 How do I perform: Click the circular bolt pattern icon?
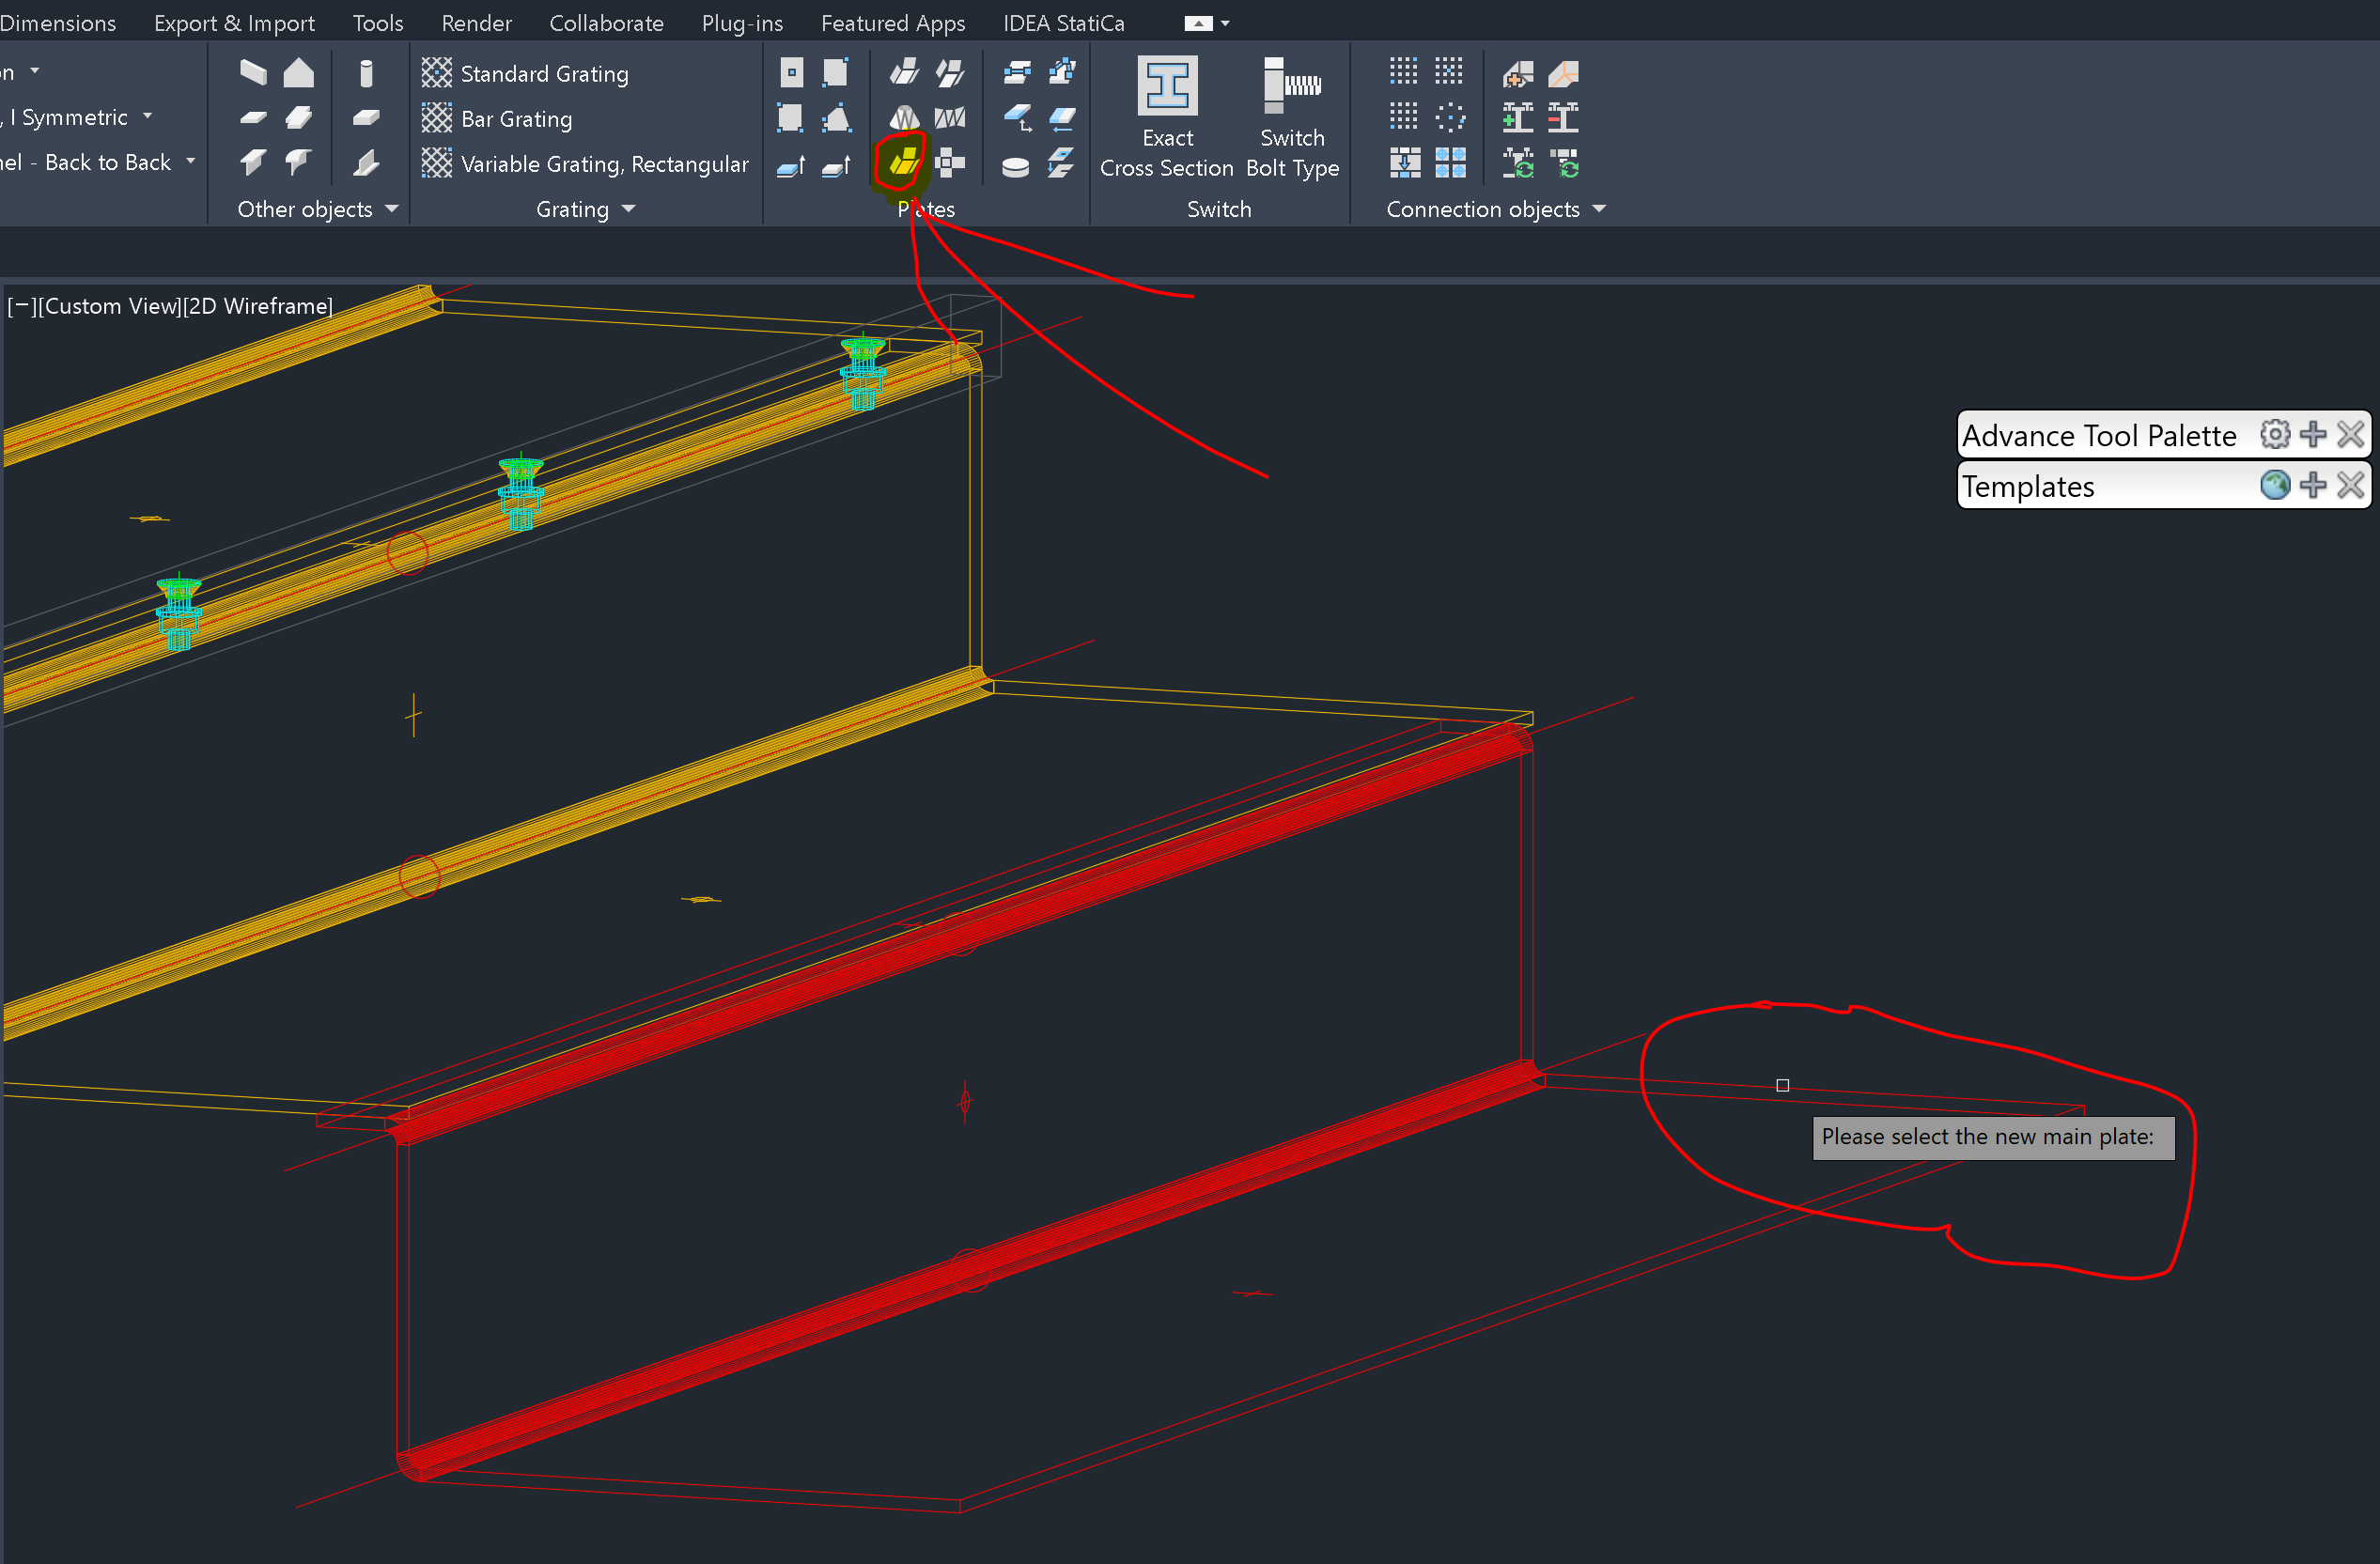(1449, 119)
